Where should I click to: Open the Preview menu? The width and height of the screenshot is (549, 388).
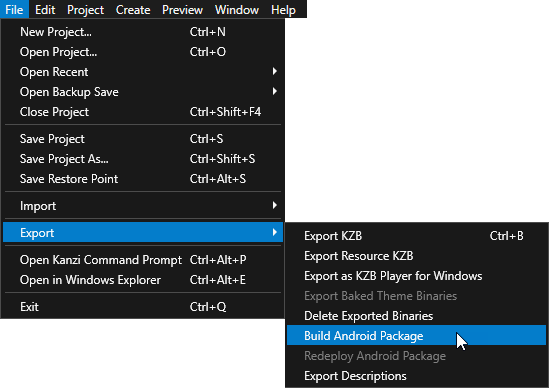182,9
